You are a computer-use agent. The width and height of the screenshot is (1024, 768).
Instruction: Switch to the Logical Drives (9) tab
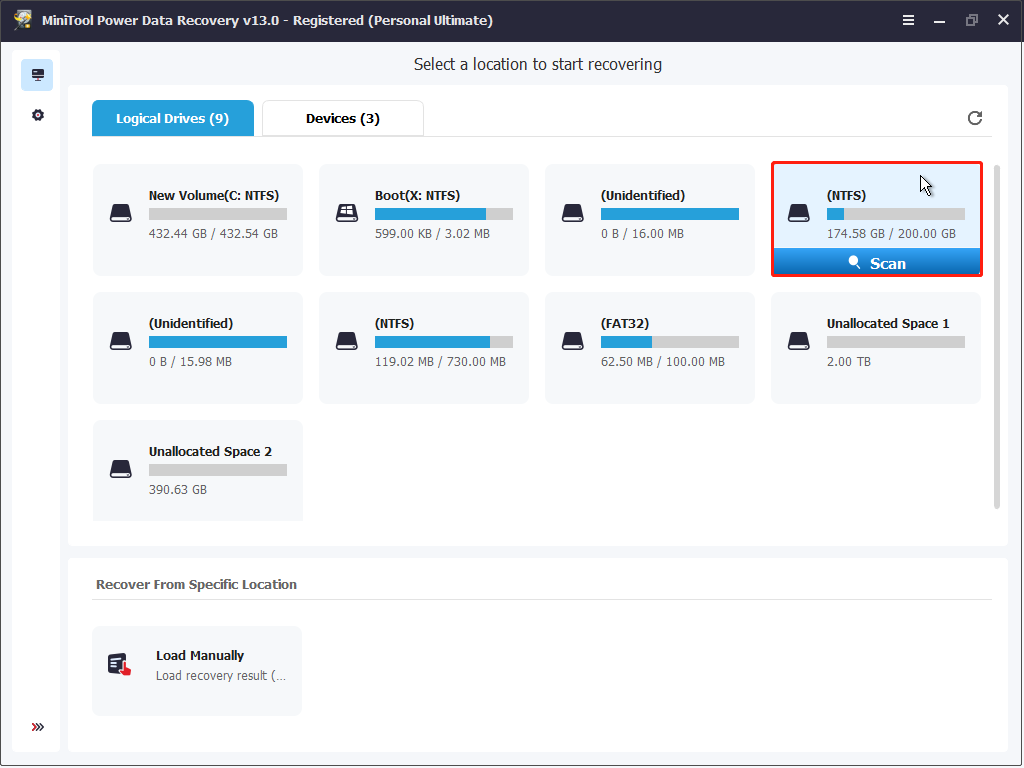[172, 118]
